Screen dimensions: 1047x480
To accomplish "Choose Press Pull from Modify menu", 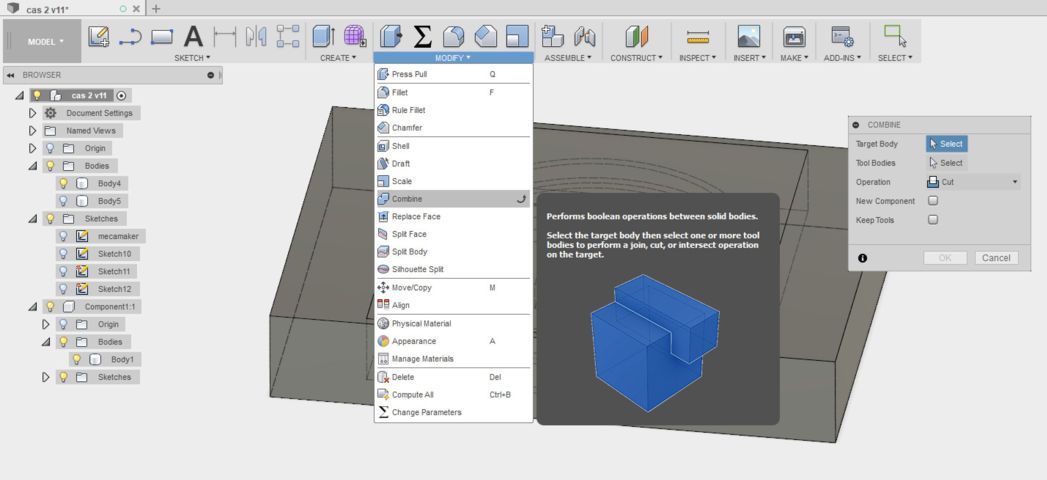I will tap(453, 74).
